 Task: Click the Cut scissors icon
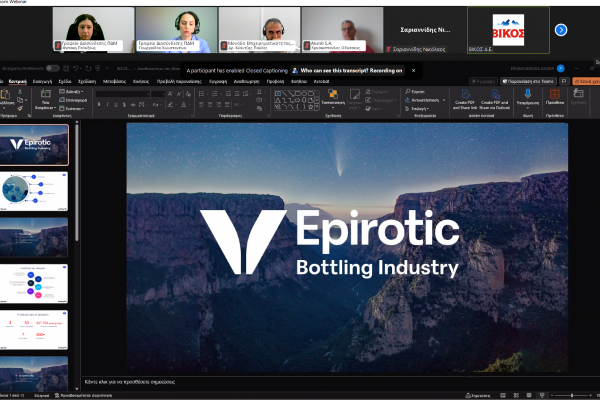click(20, 92)
